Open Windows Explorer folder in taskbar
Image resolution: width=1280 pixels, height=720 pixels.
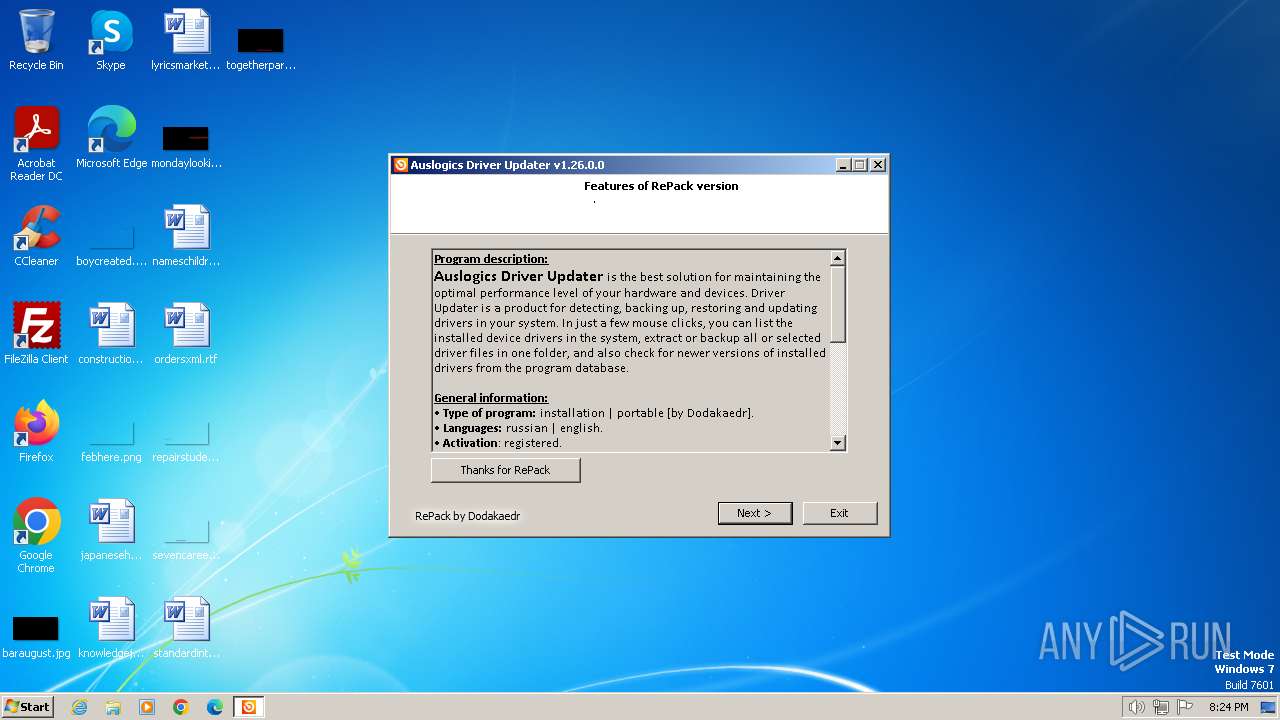coord(113,707)
